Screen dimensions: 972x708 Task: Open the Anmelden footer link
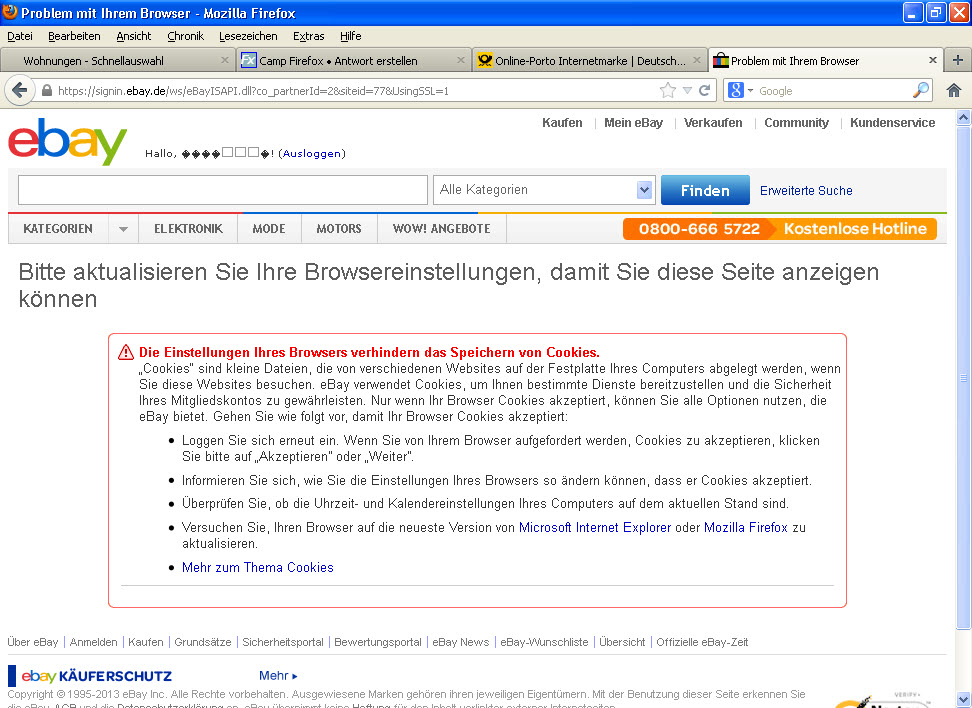point(94,642)
